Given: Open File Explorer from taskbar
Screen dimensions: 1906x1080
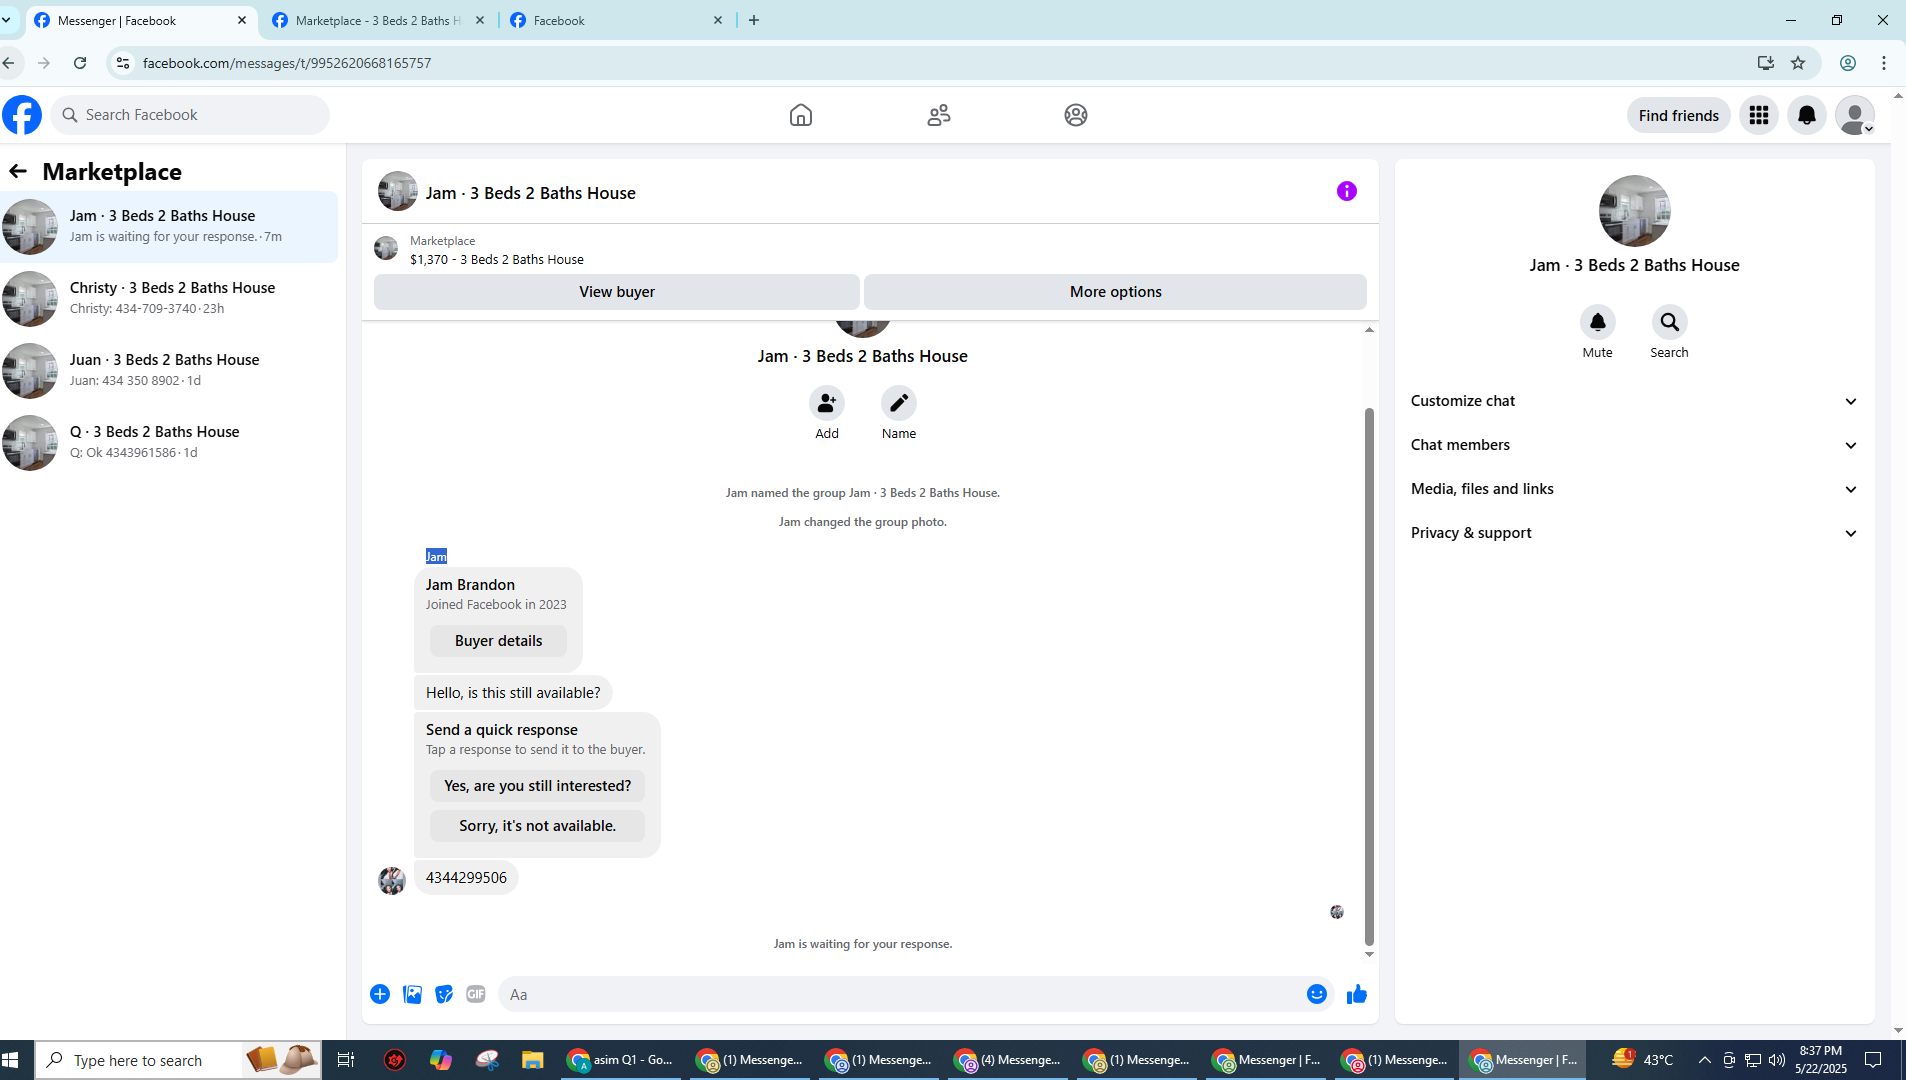Looking at the screenshot, I should pos(532,1060).
